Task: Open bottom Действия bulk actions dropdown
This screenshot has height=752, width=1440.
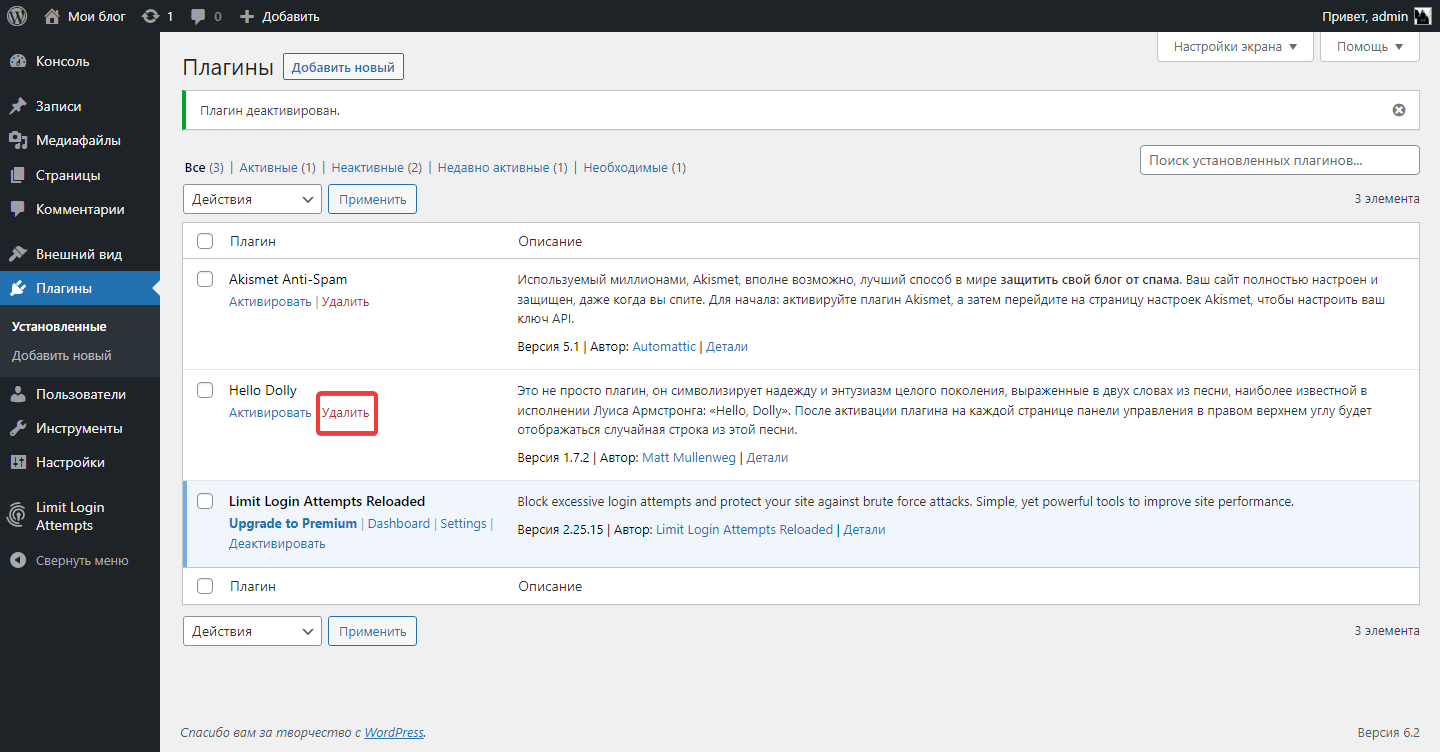Action: (253, 631)
